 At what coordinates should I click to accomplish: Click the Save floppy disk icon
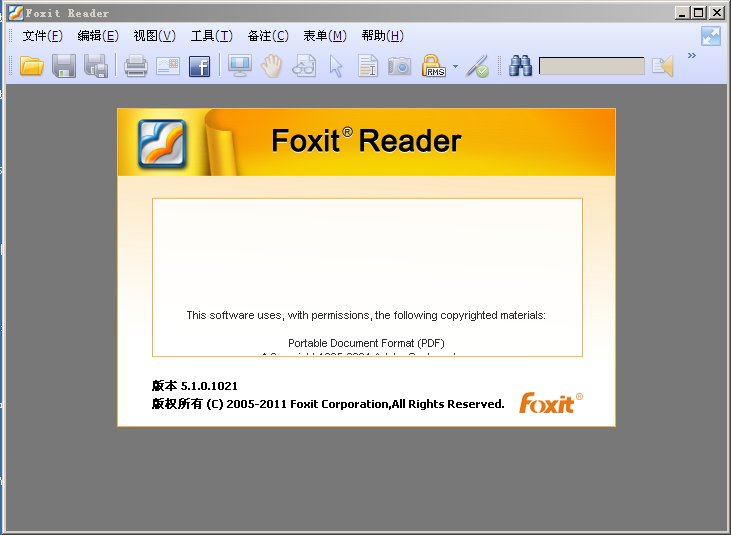(64, 66)
